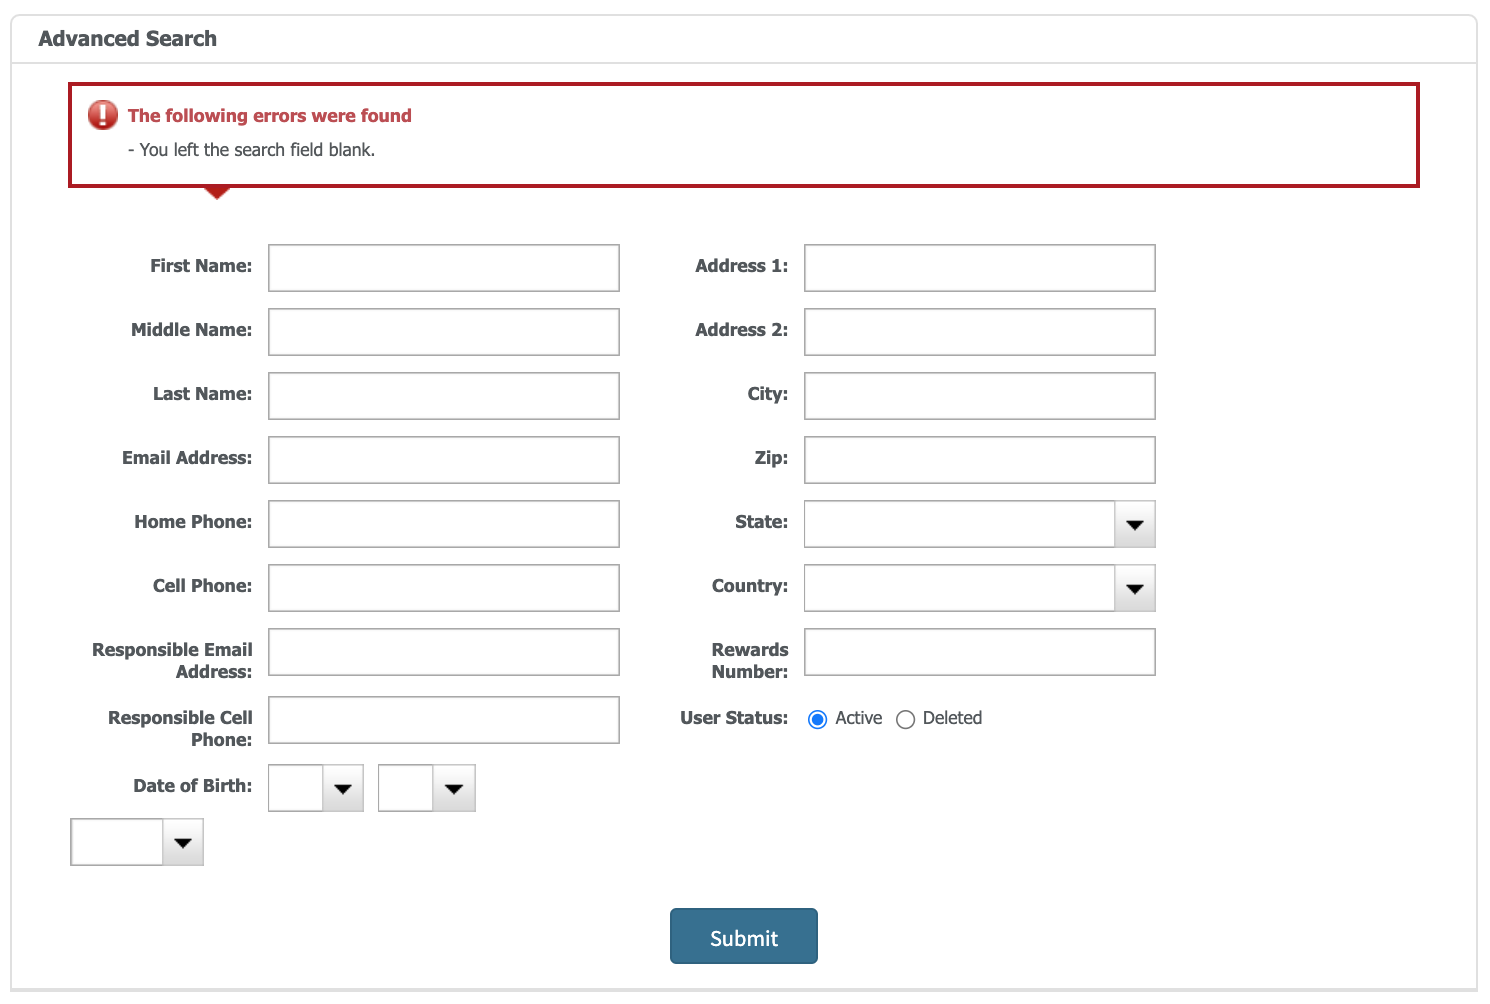This screenshot has width=1490, height=1004.
Task: Click the 'First Name:' label
Action: (201, 266)
